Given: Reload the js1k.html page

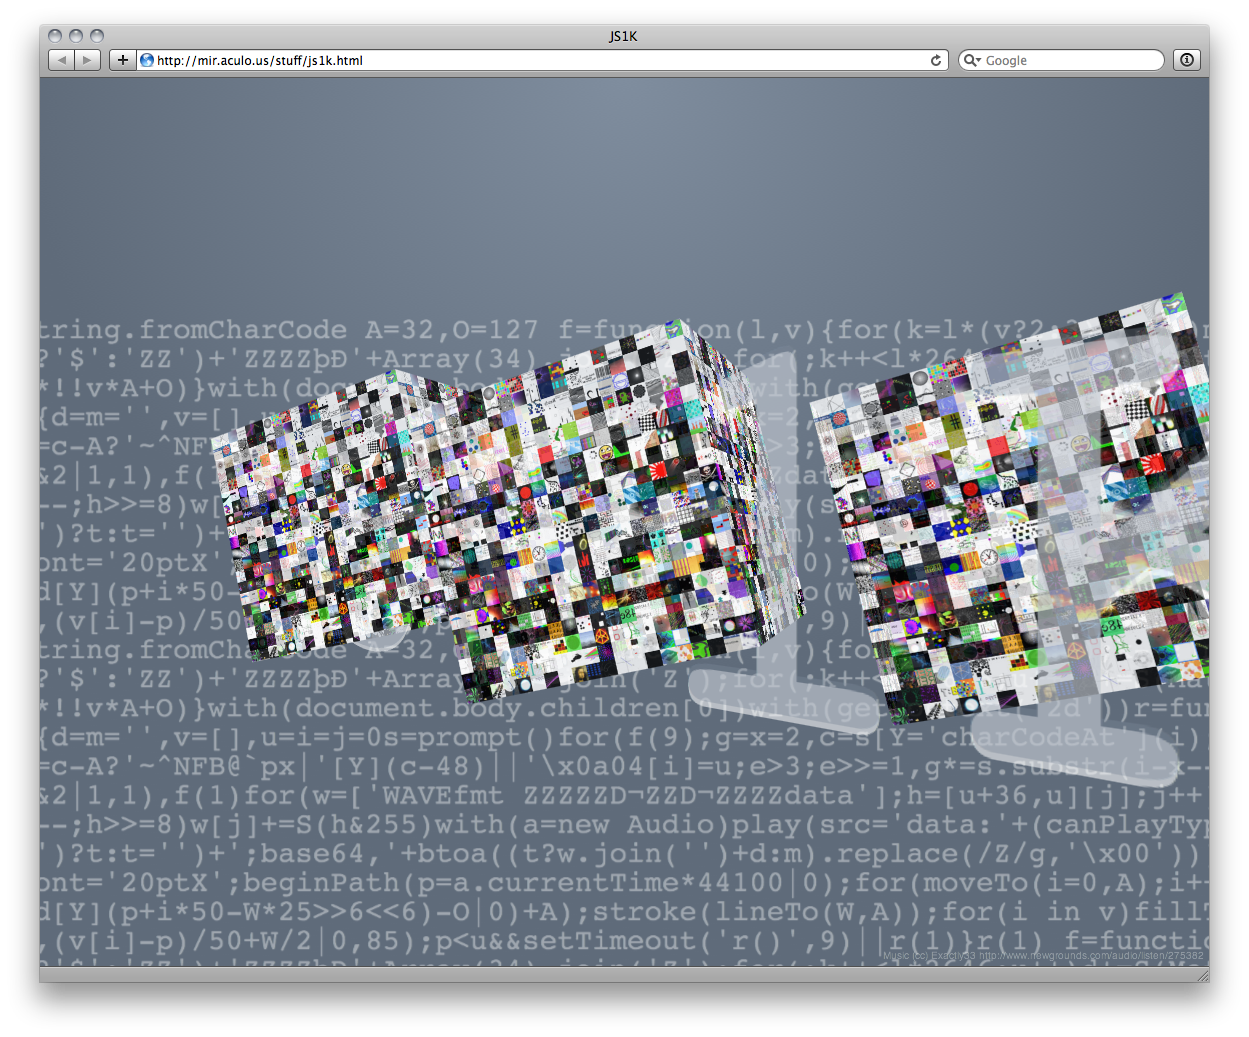Looking at the screenshot, I should (936, 59).
